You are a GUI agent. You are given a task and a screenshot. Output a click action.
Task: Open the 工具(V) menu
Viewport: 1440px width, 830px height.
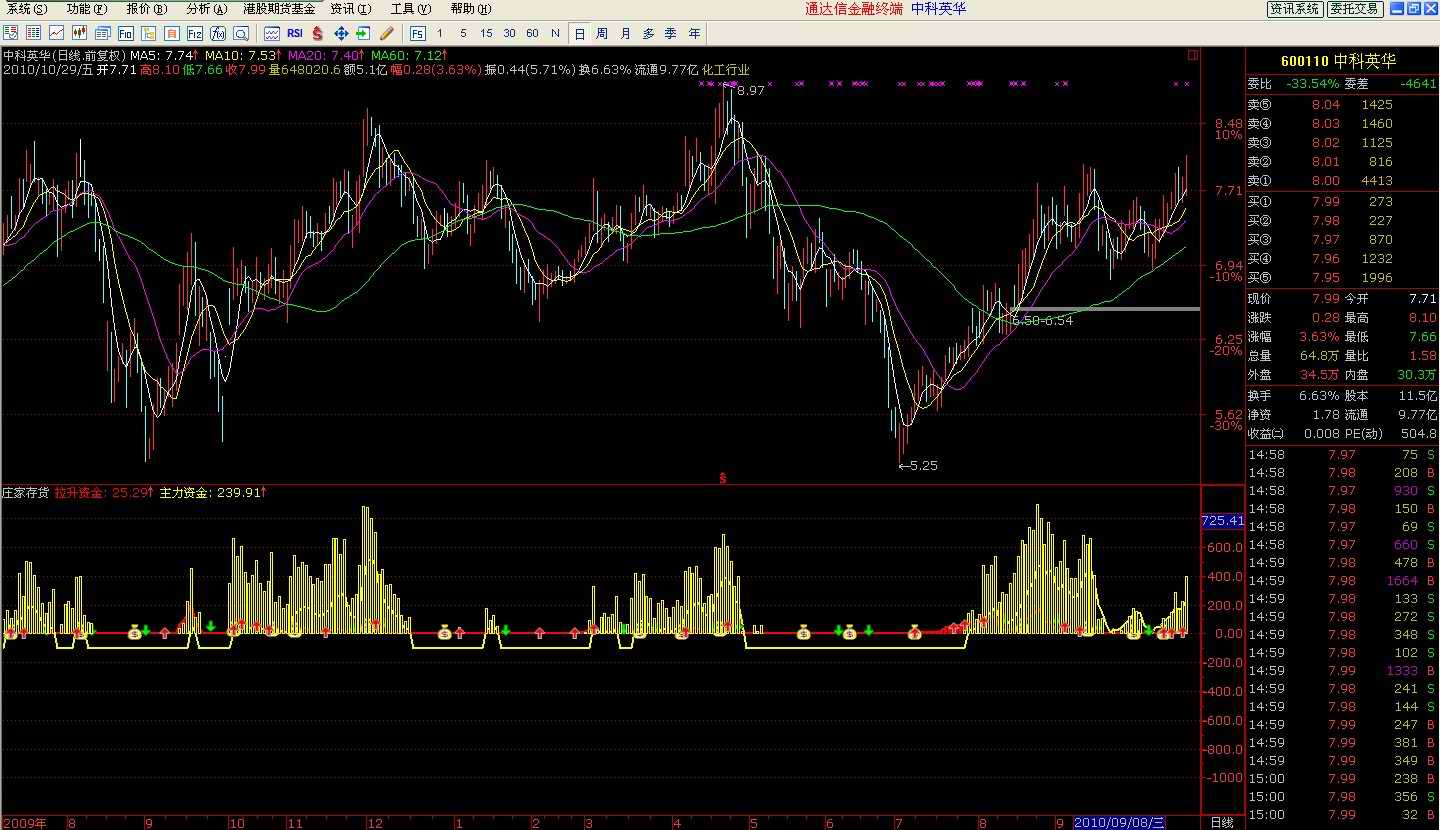[411, 9]
